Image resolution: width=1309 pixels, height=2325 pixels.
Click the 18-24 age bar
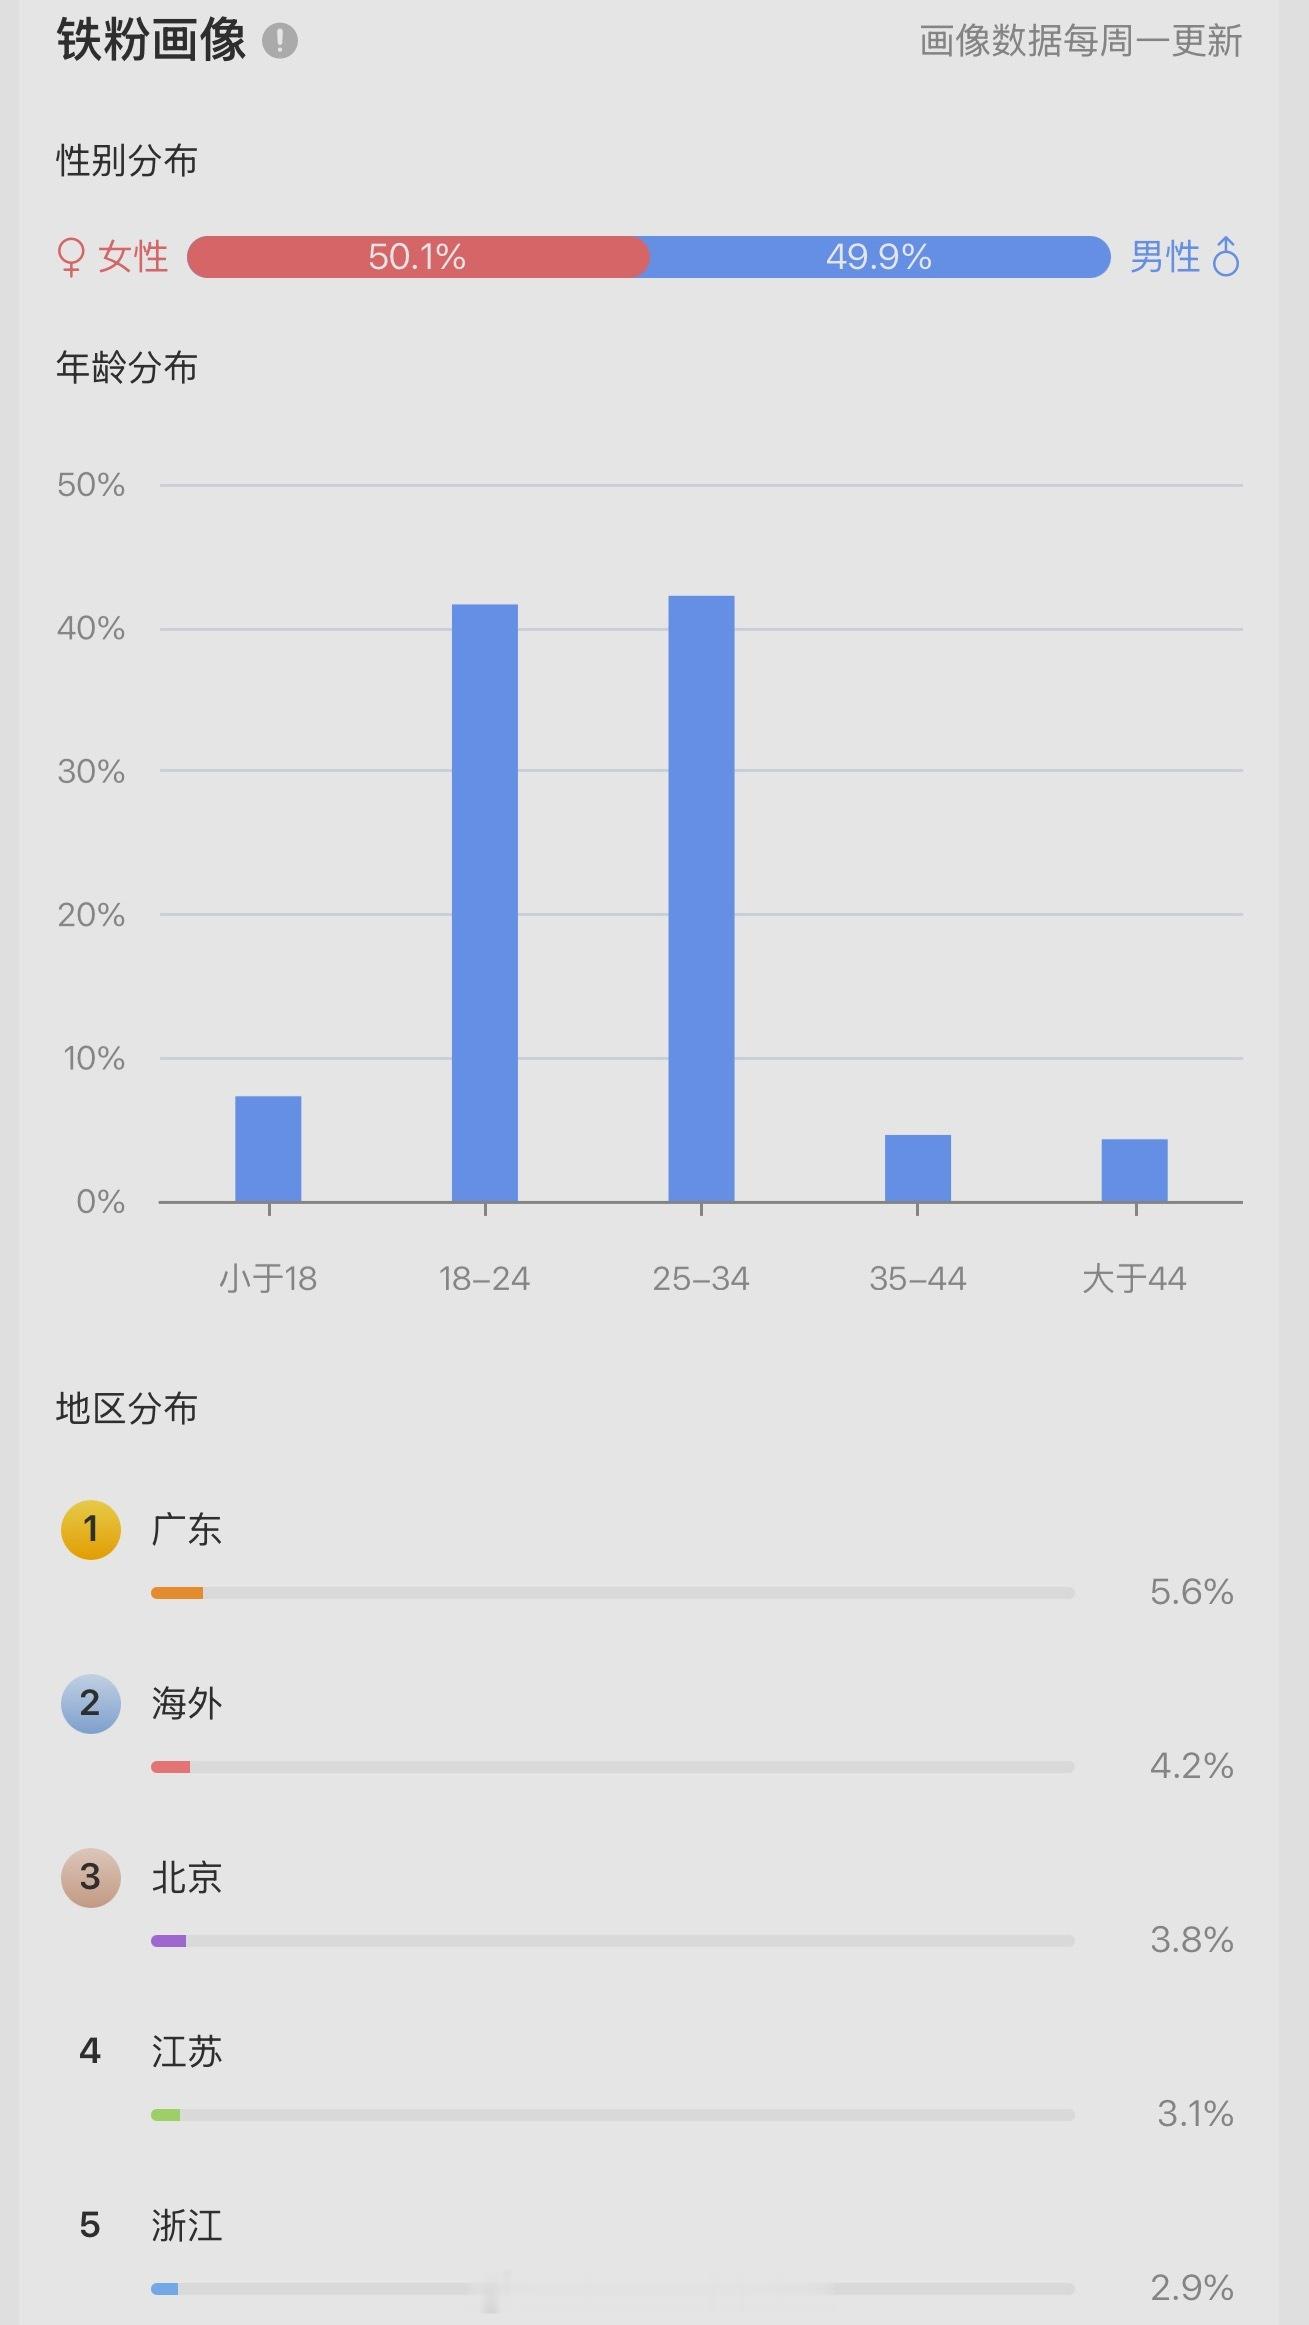pyautogui.click(x=485, y=902)
